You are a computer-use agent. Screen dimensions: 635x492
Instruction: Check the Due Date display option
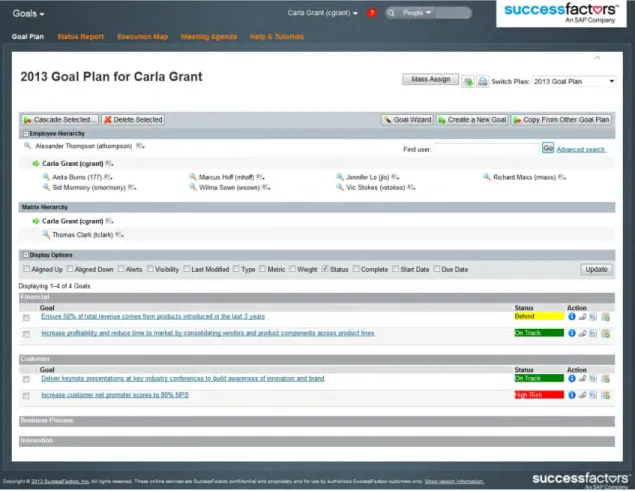coord(437,269)
